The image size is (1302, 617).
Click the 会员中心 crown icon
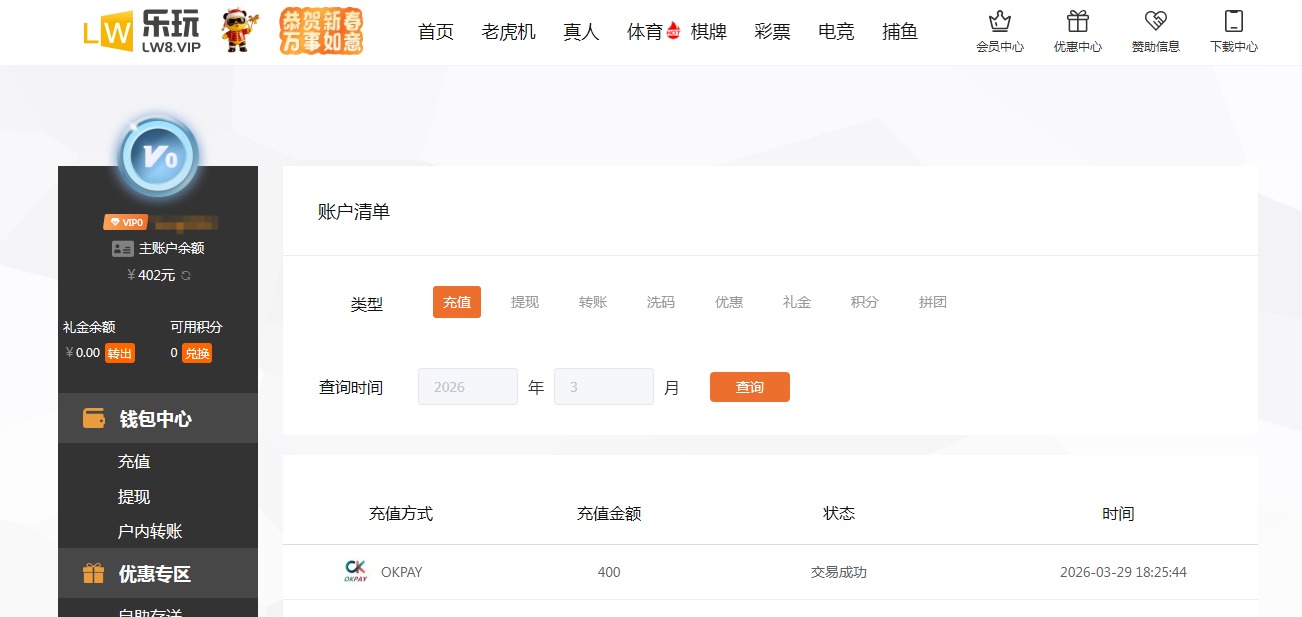[1001, 20]
